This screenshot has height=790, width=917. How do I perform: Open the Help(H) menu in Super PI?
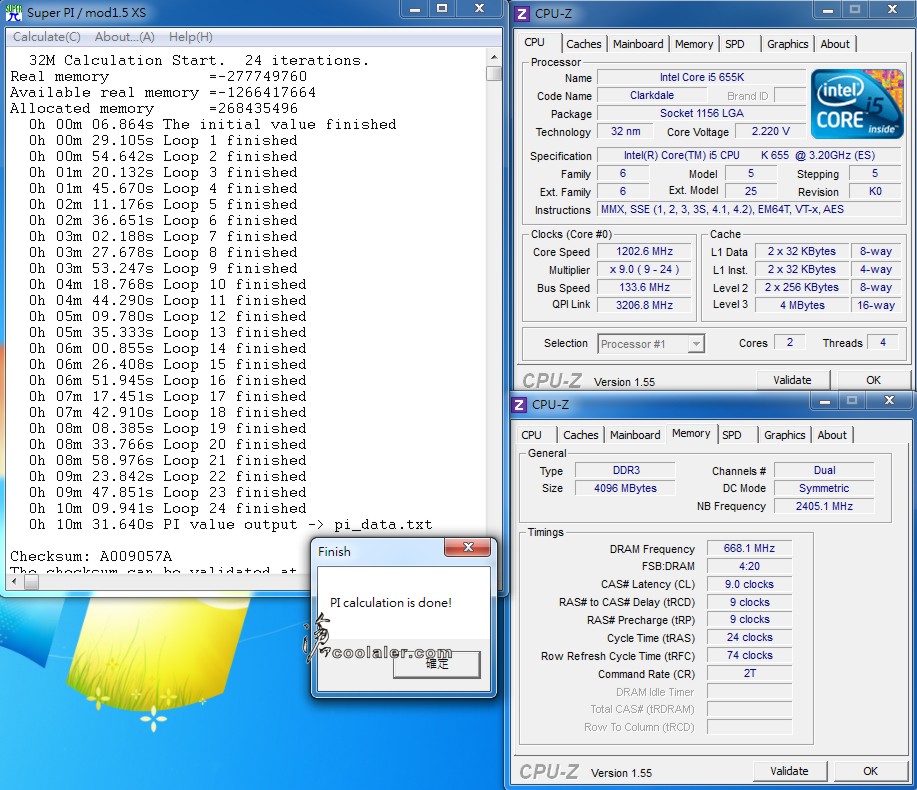[x=191, y=37]
